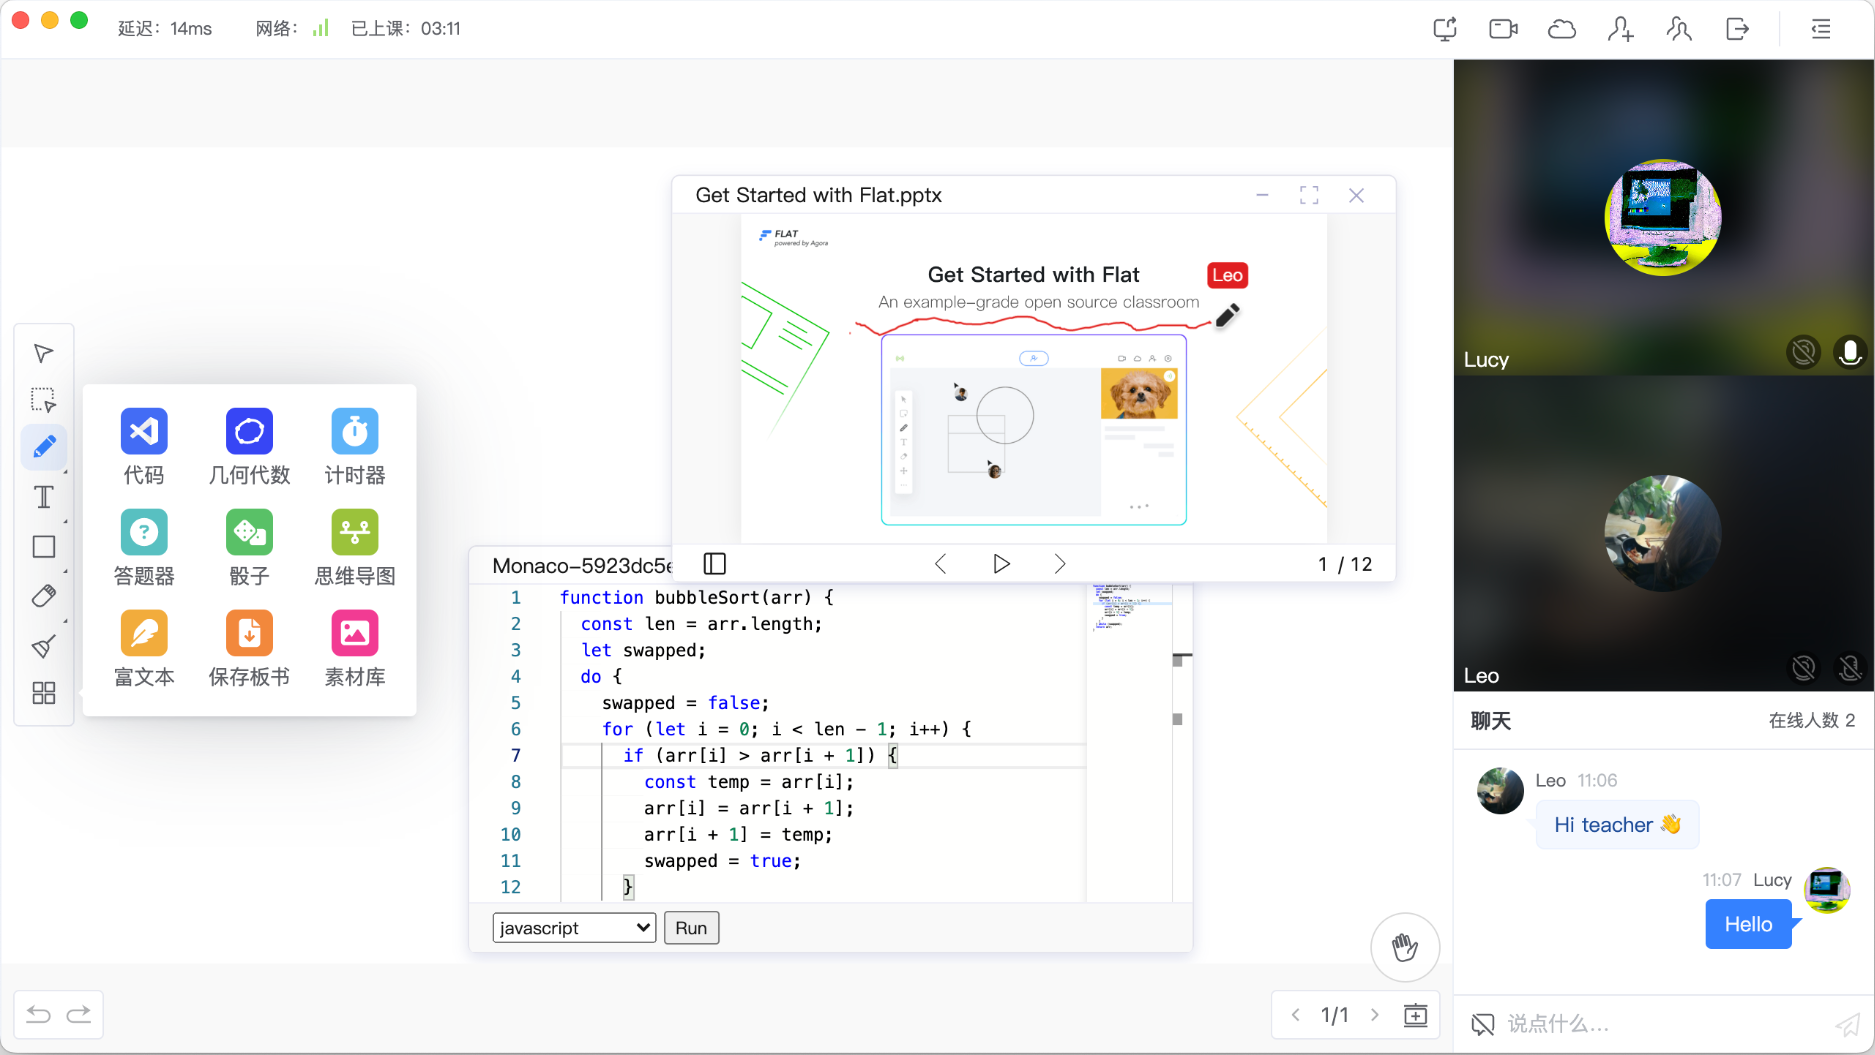Launch the 几何代数 geometry app
The image size is (1875, 1055).
point(249,432)
